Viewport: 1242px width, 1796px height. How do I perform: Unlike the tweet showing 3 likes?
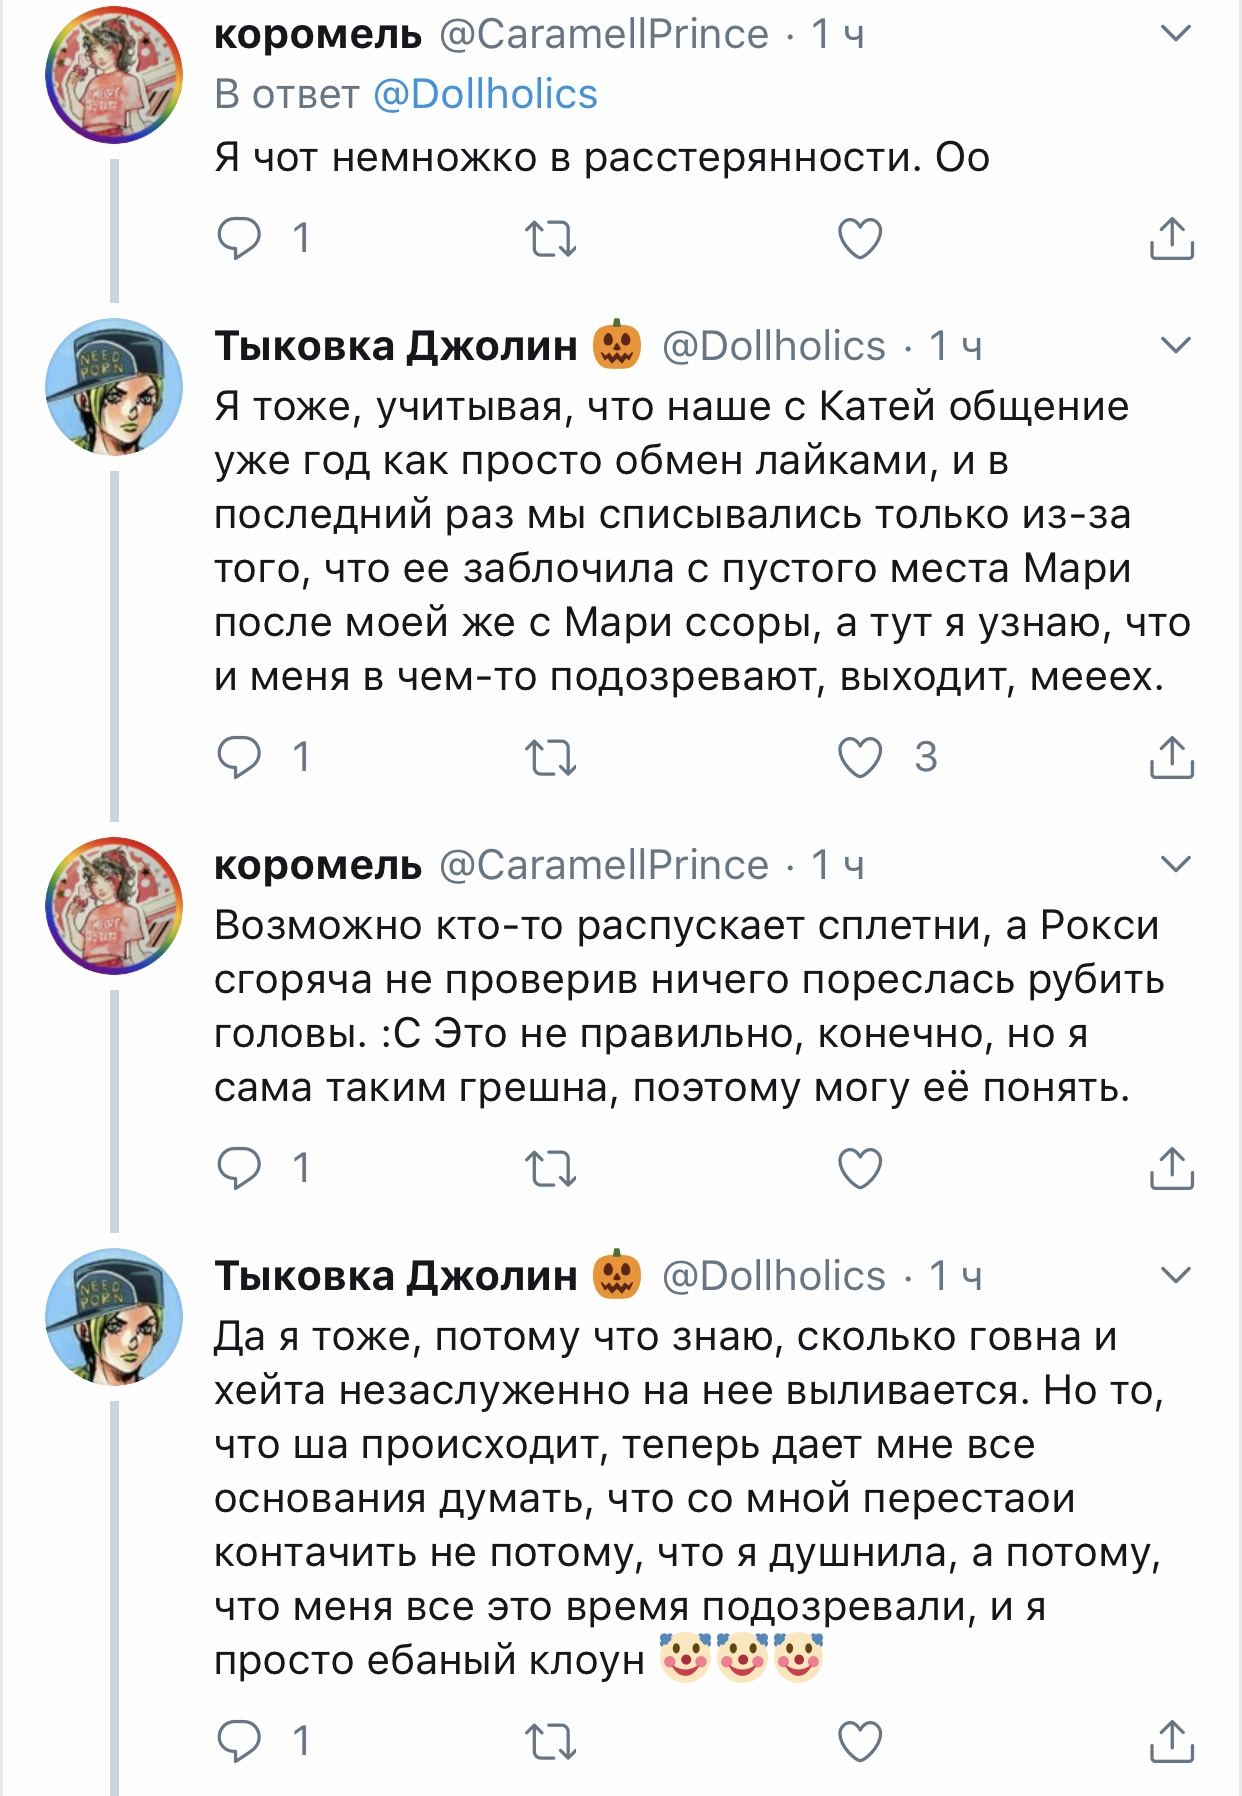pyautogui.click(x=859, y=757)
